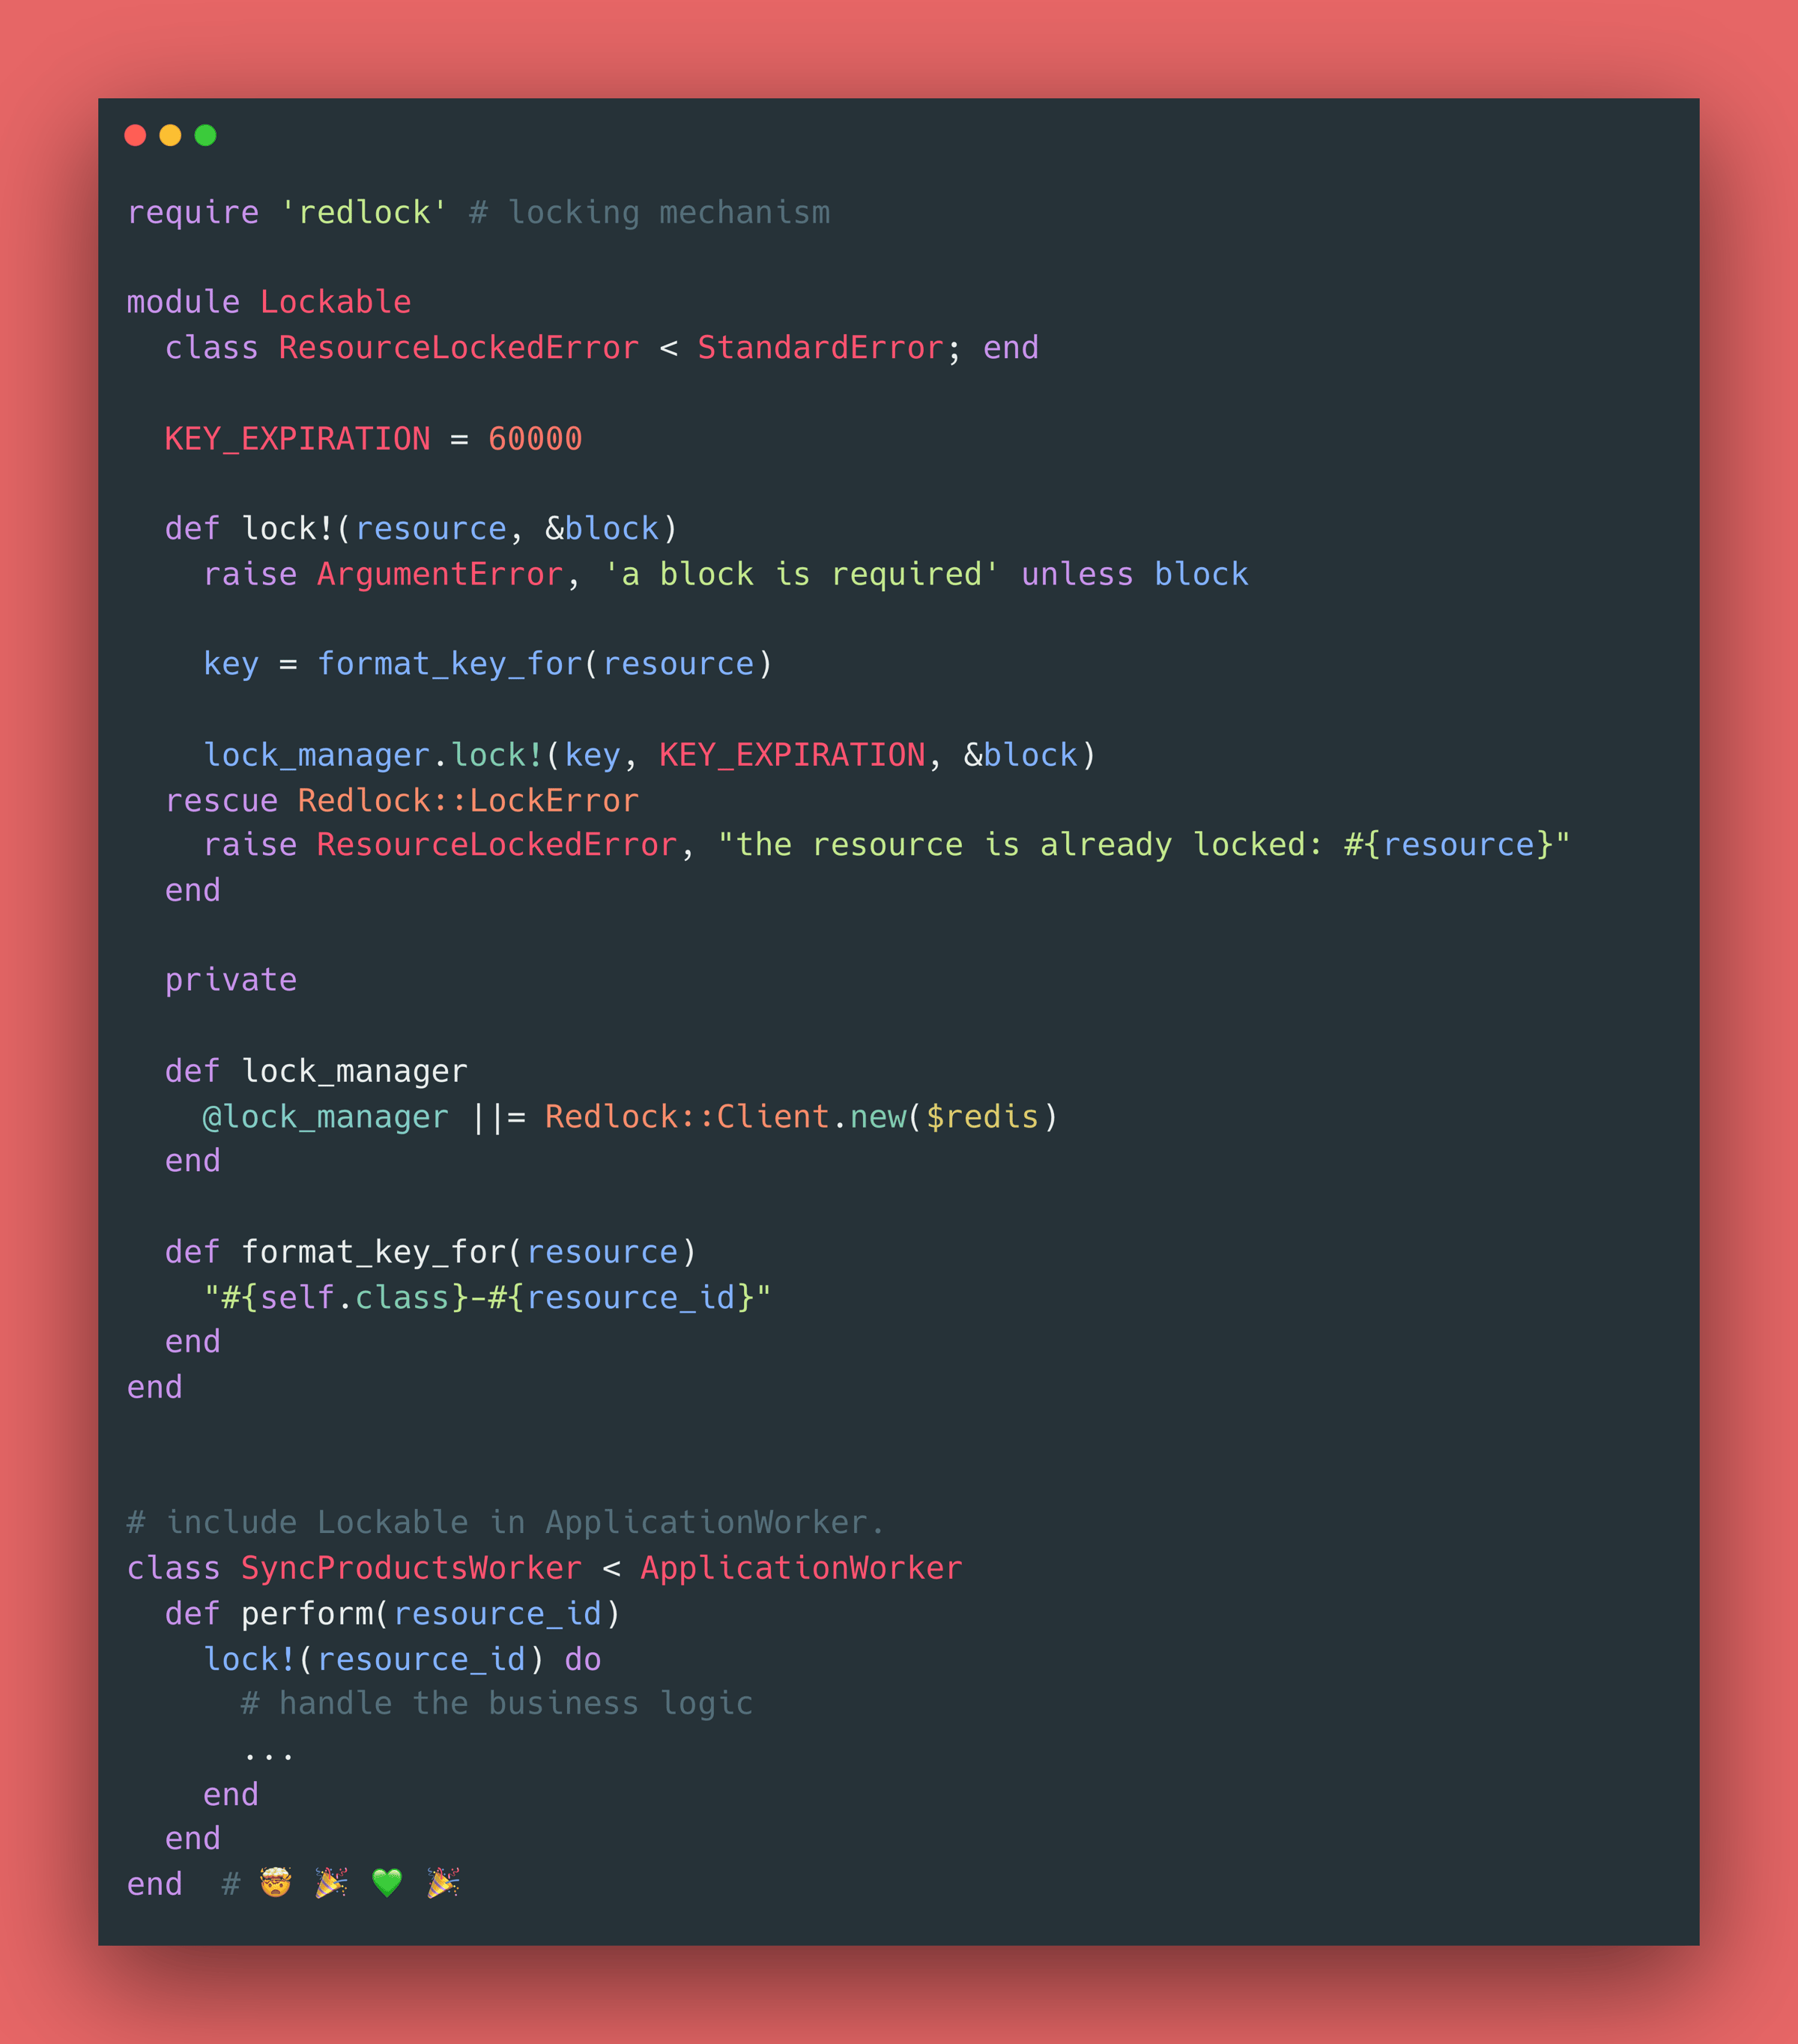Click the ResourceLockedError class definition name
The height and width of the screenshot is (2044, 1798).
[x=459, y=347]
